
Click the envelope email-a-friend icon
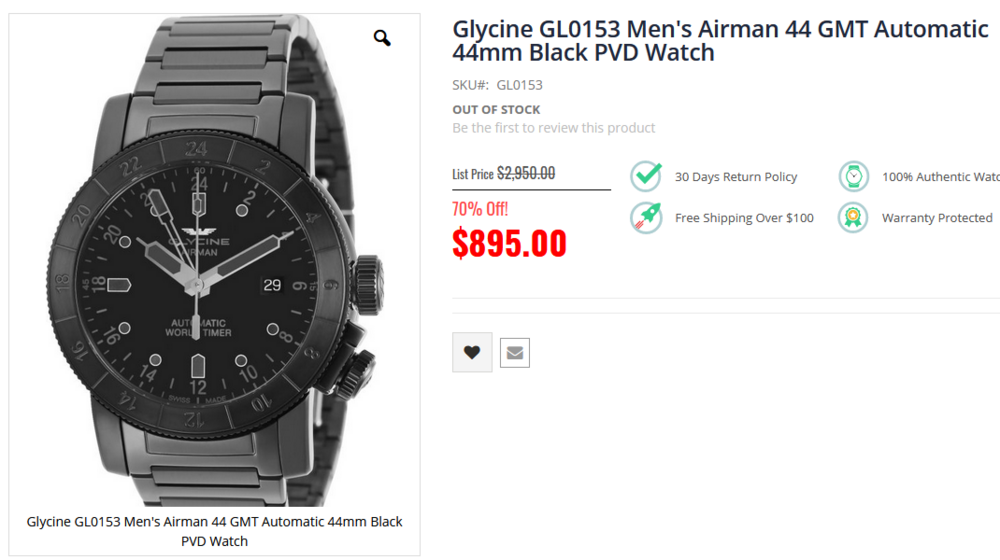(x=515, y=352)
